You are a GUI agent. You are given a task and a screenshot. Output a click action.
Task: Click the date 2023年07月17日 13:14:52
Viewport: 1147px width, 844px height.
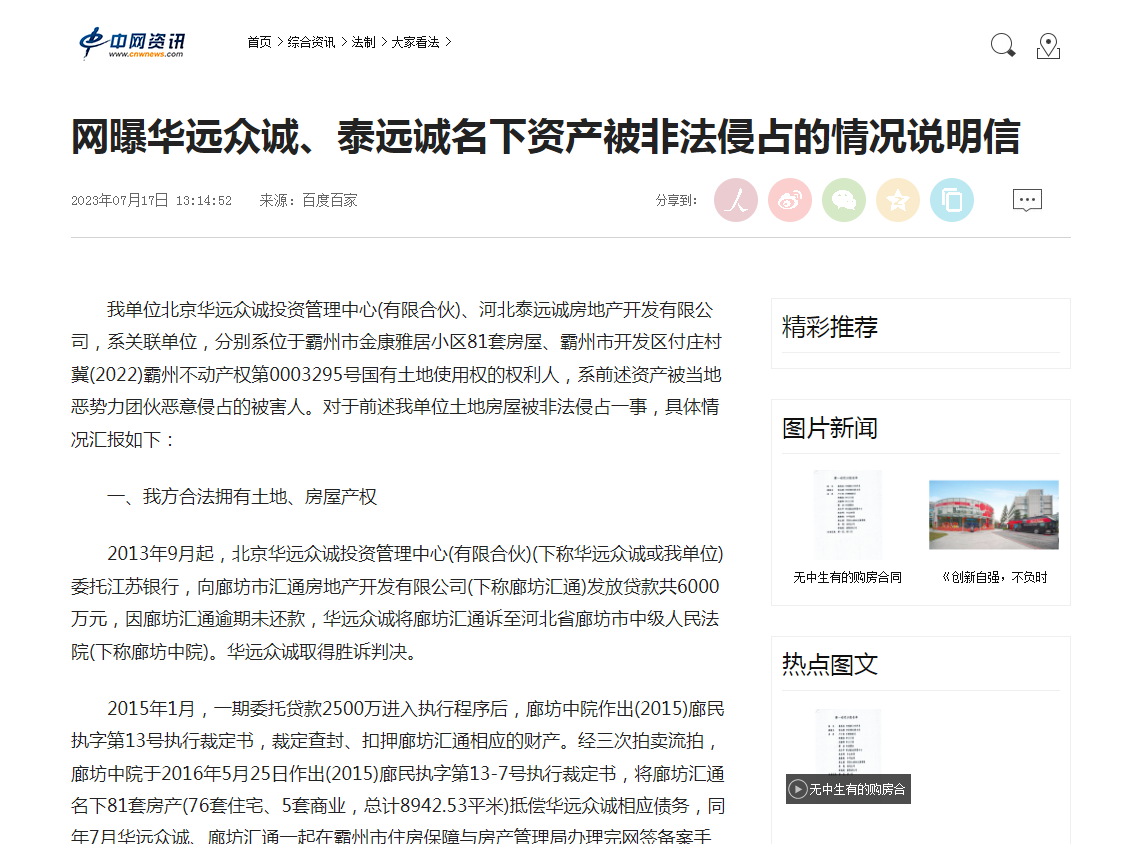click(151, 200)
